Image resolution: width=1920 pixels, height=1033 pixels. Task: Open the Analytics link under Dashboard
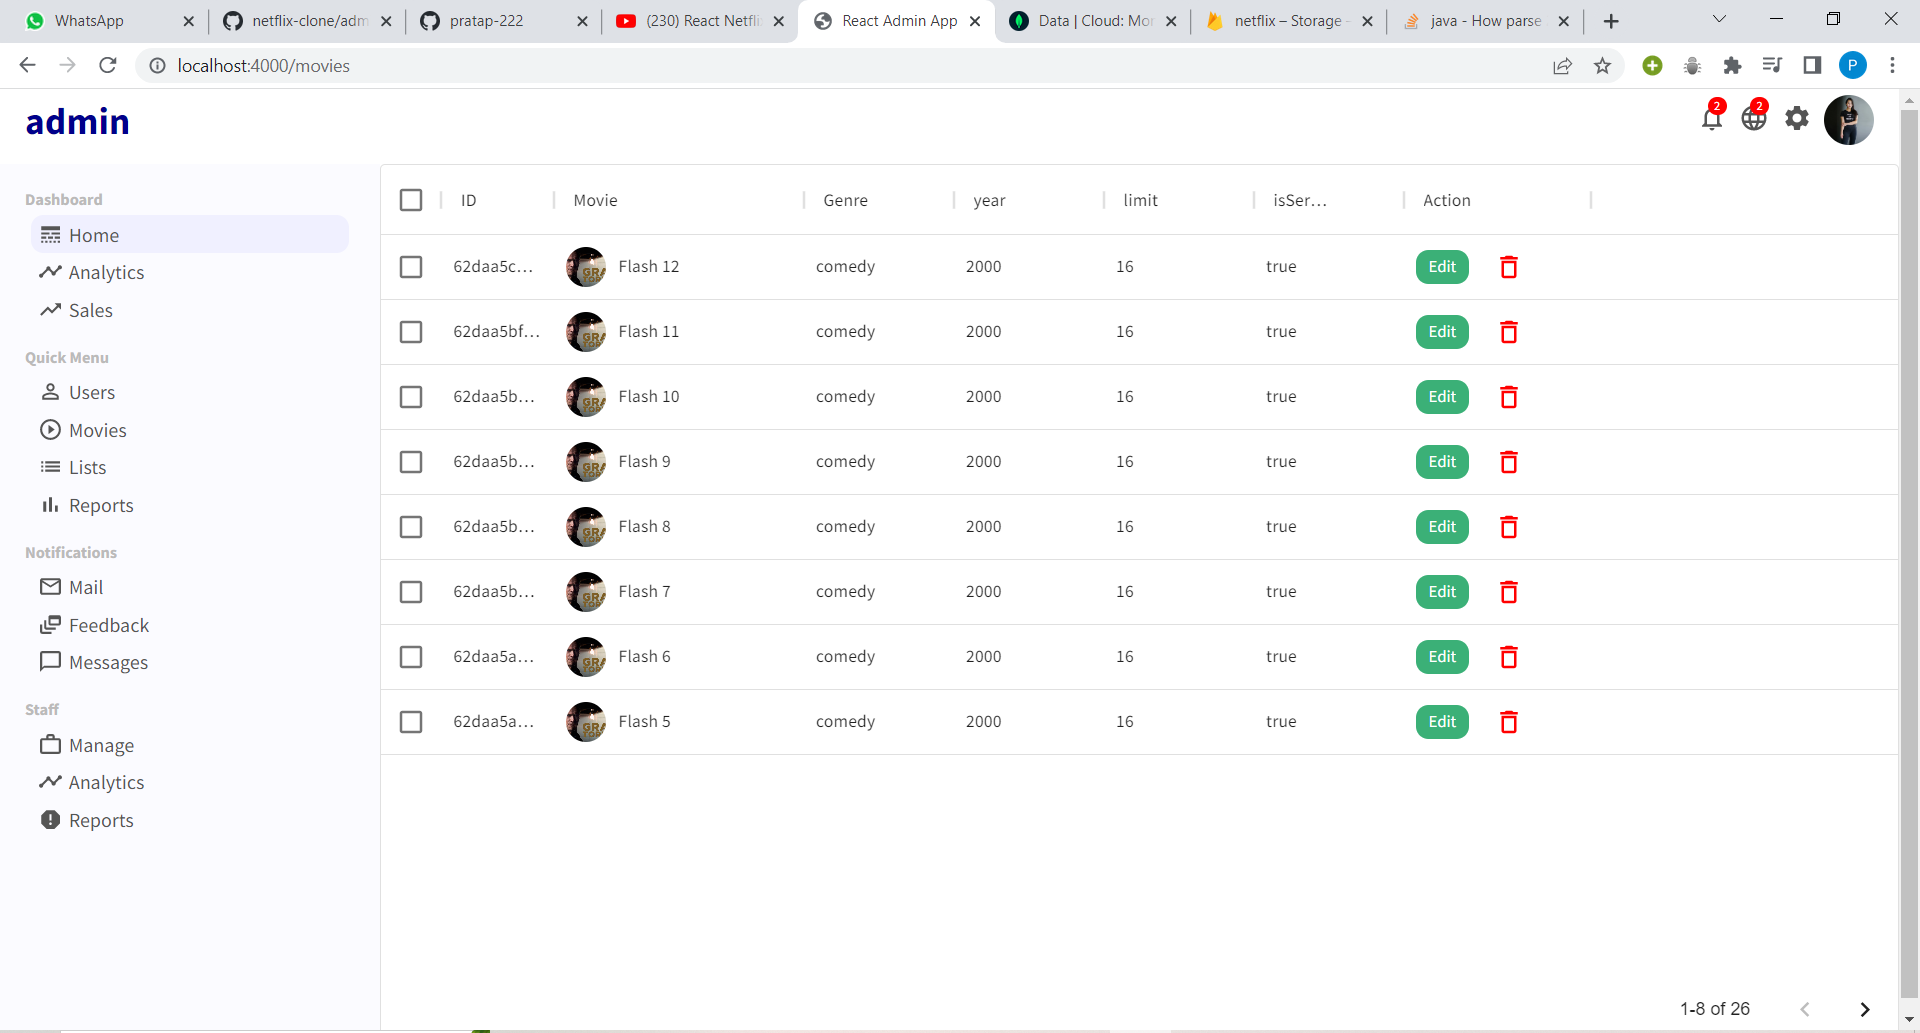105,272
